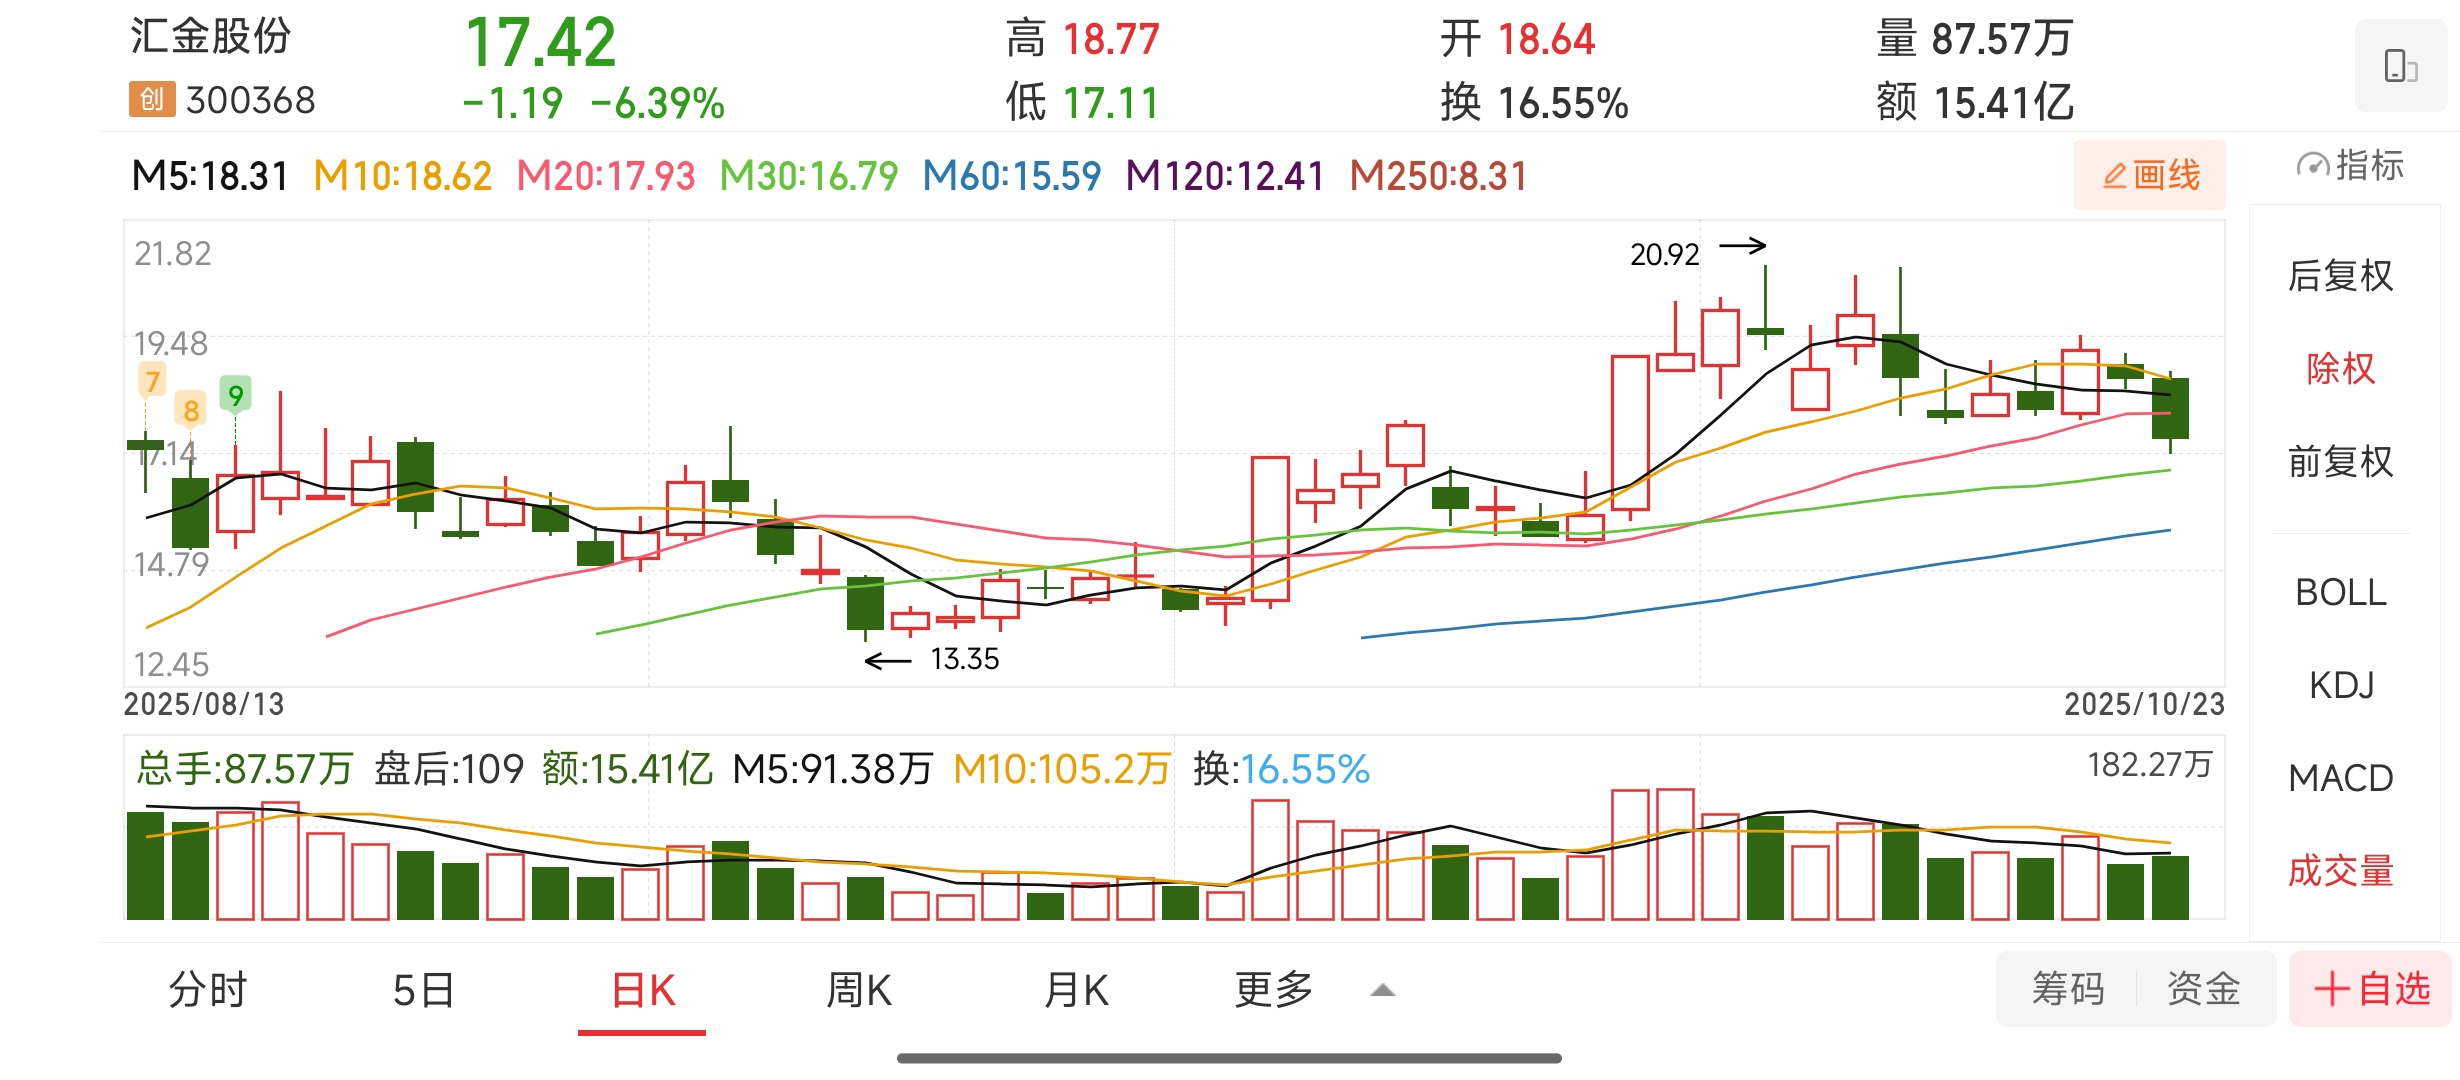The height and width of the screenshot is (1080, 2460).
Task: Open the 资金 capital flow view
Action: coord(2204,989)
